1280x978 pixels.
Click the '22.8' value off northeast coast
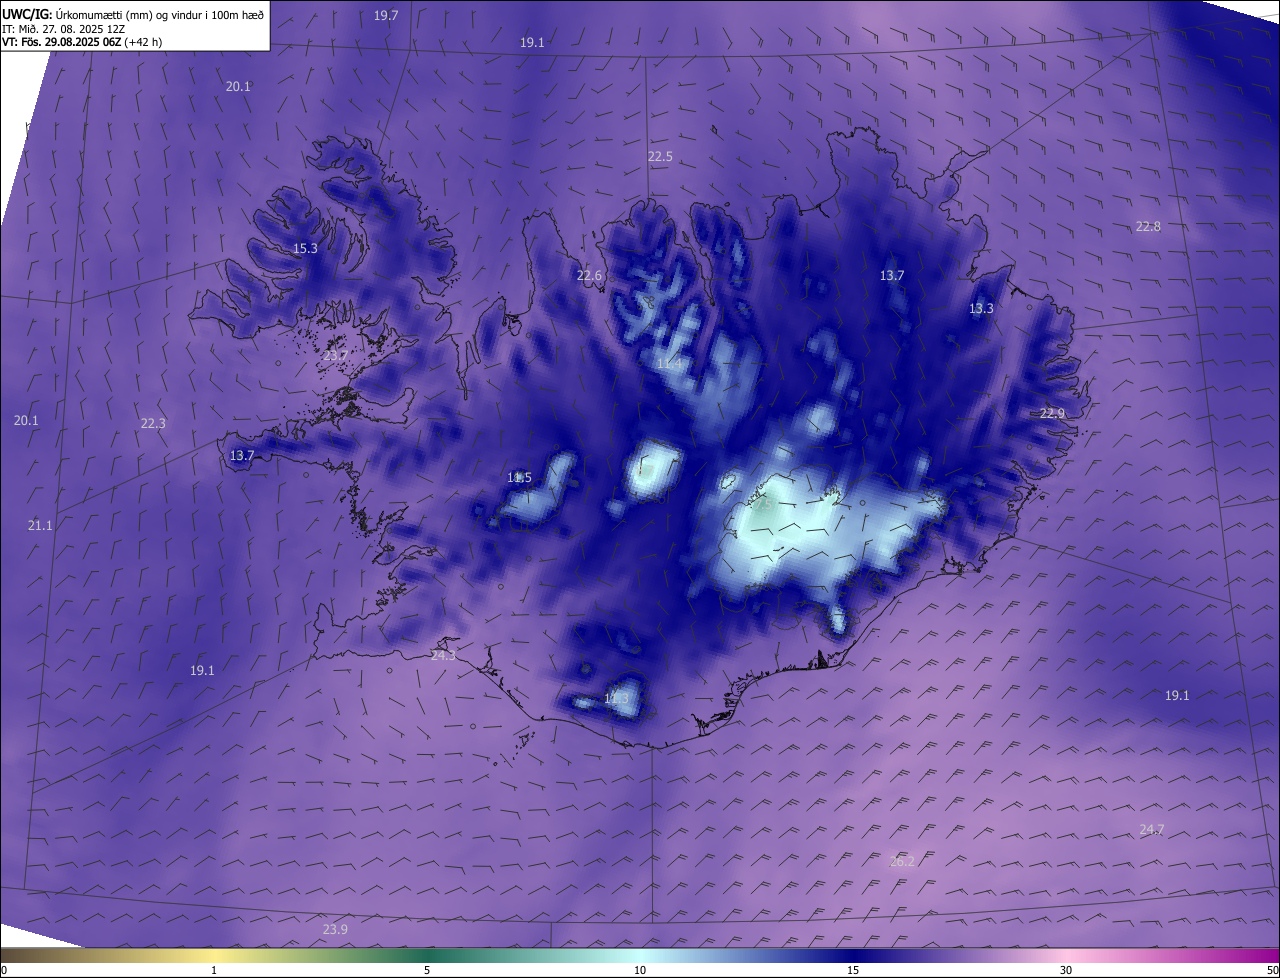(x=1148, y=226)
